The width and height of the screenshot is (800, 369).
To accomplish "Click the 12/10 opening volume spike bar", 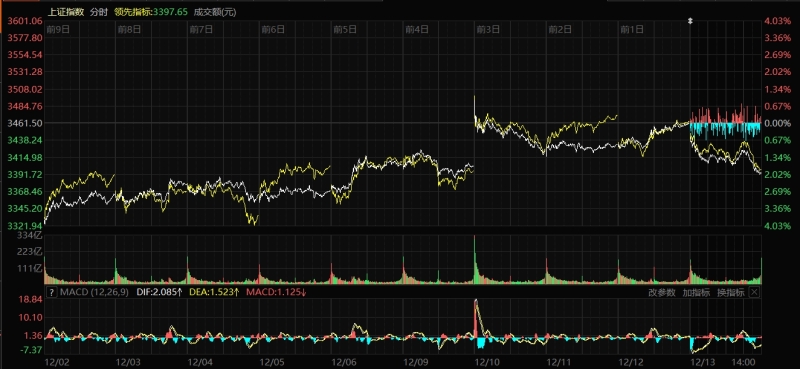I will tap(475, 259).
